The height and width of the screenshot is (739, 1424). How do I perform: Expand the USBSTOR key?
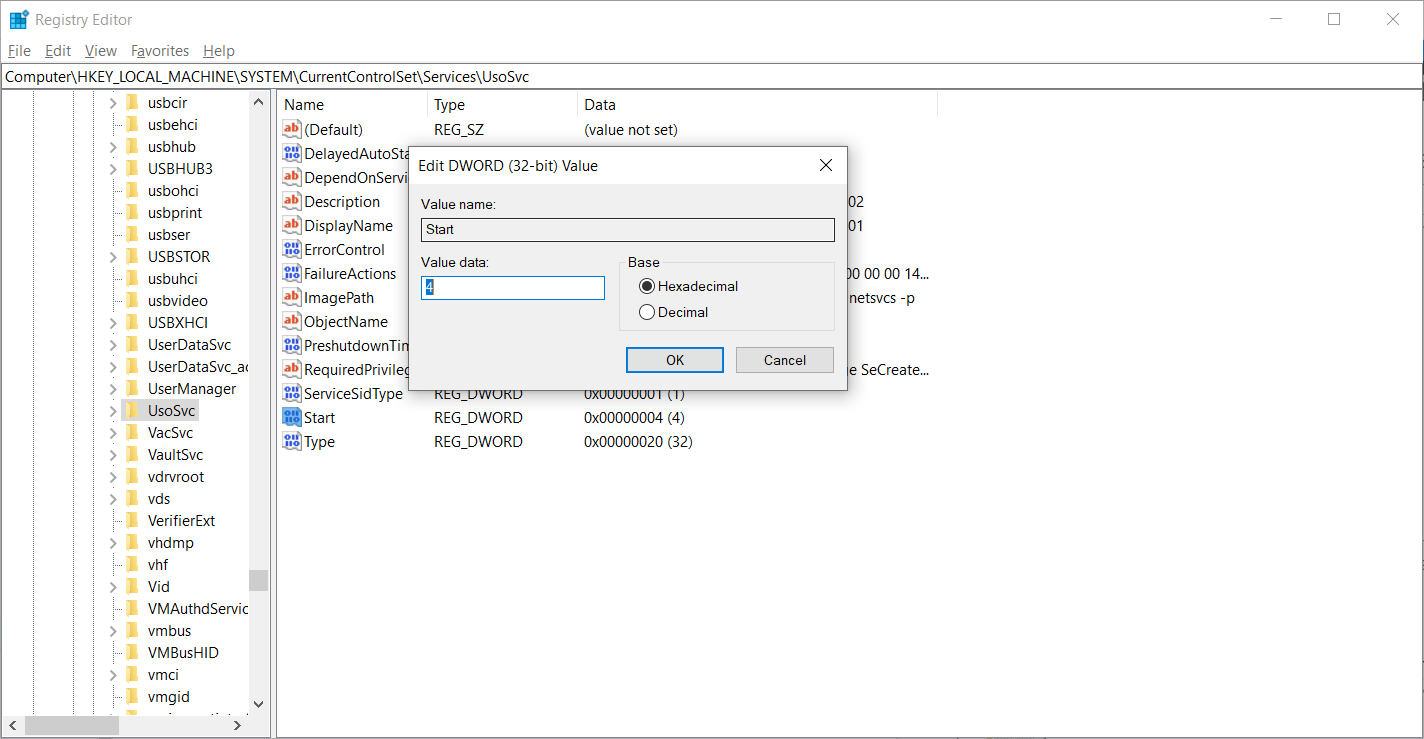tap(113, 256)
